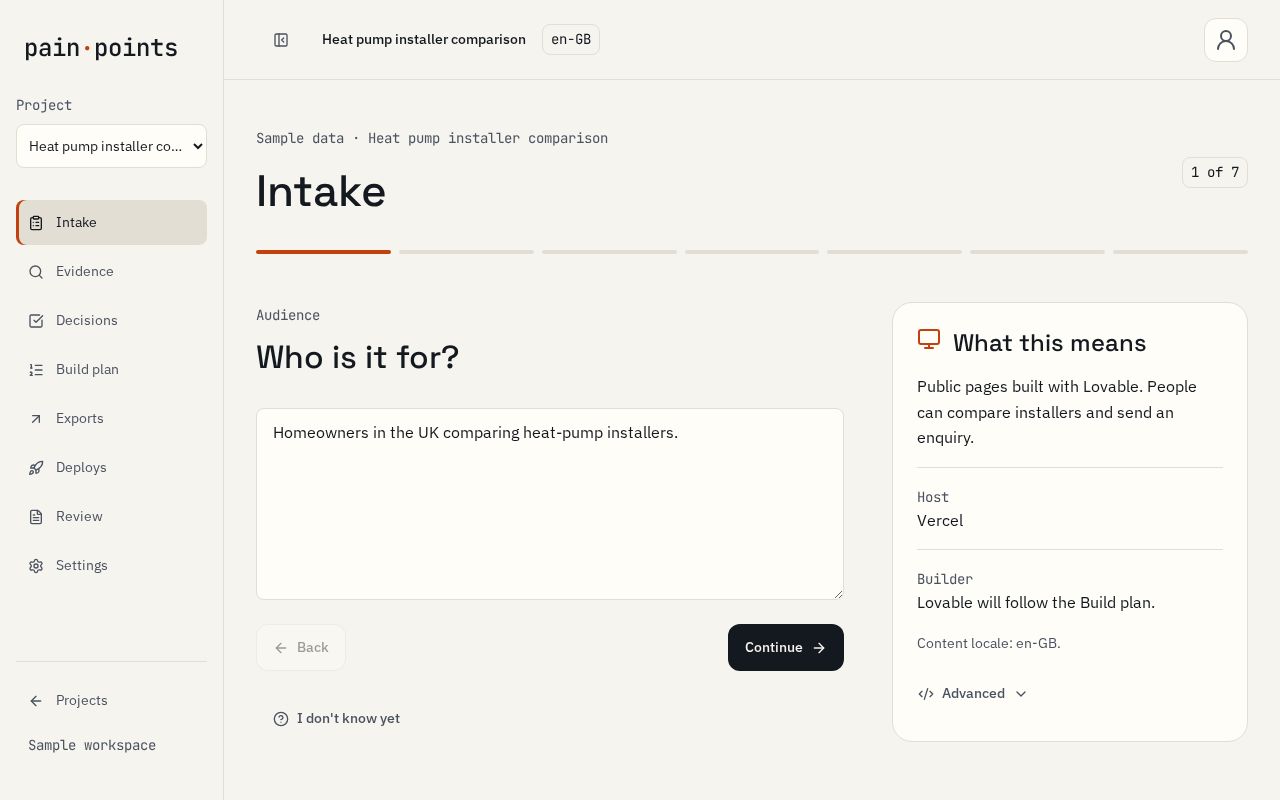Open the Project selector dropdown
Screen dimensions: 1280x800
point(111,146)
